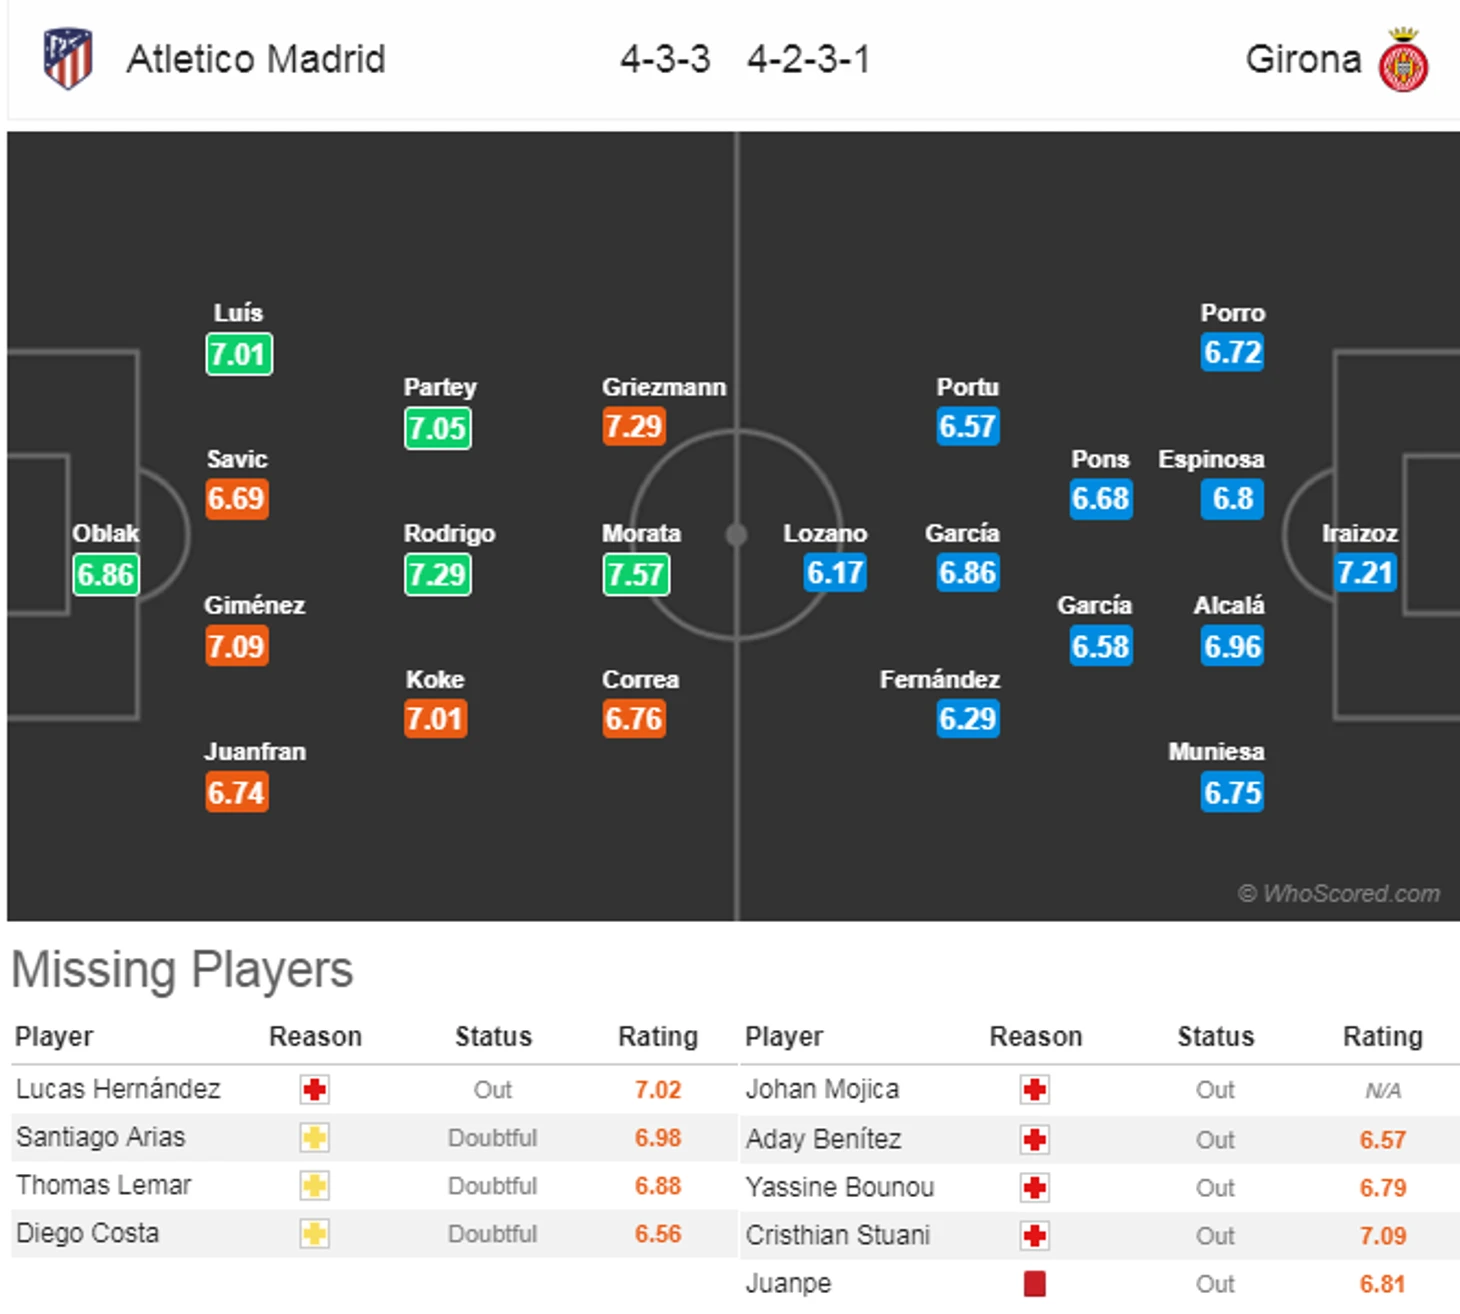
Task: Open Lucas Hernández player link
Action: tap(118, 1089)
